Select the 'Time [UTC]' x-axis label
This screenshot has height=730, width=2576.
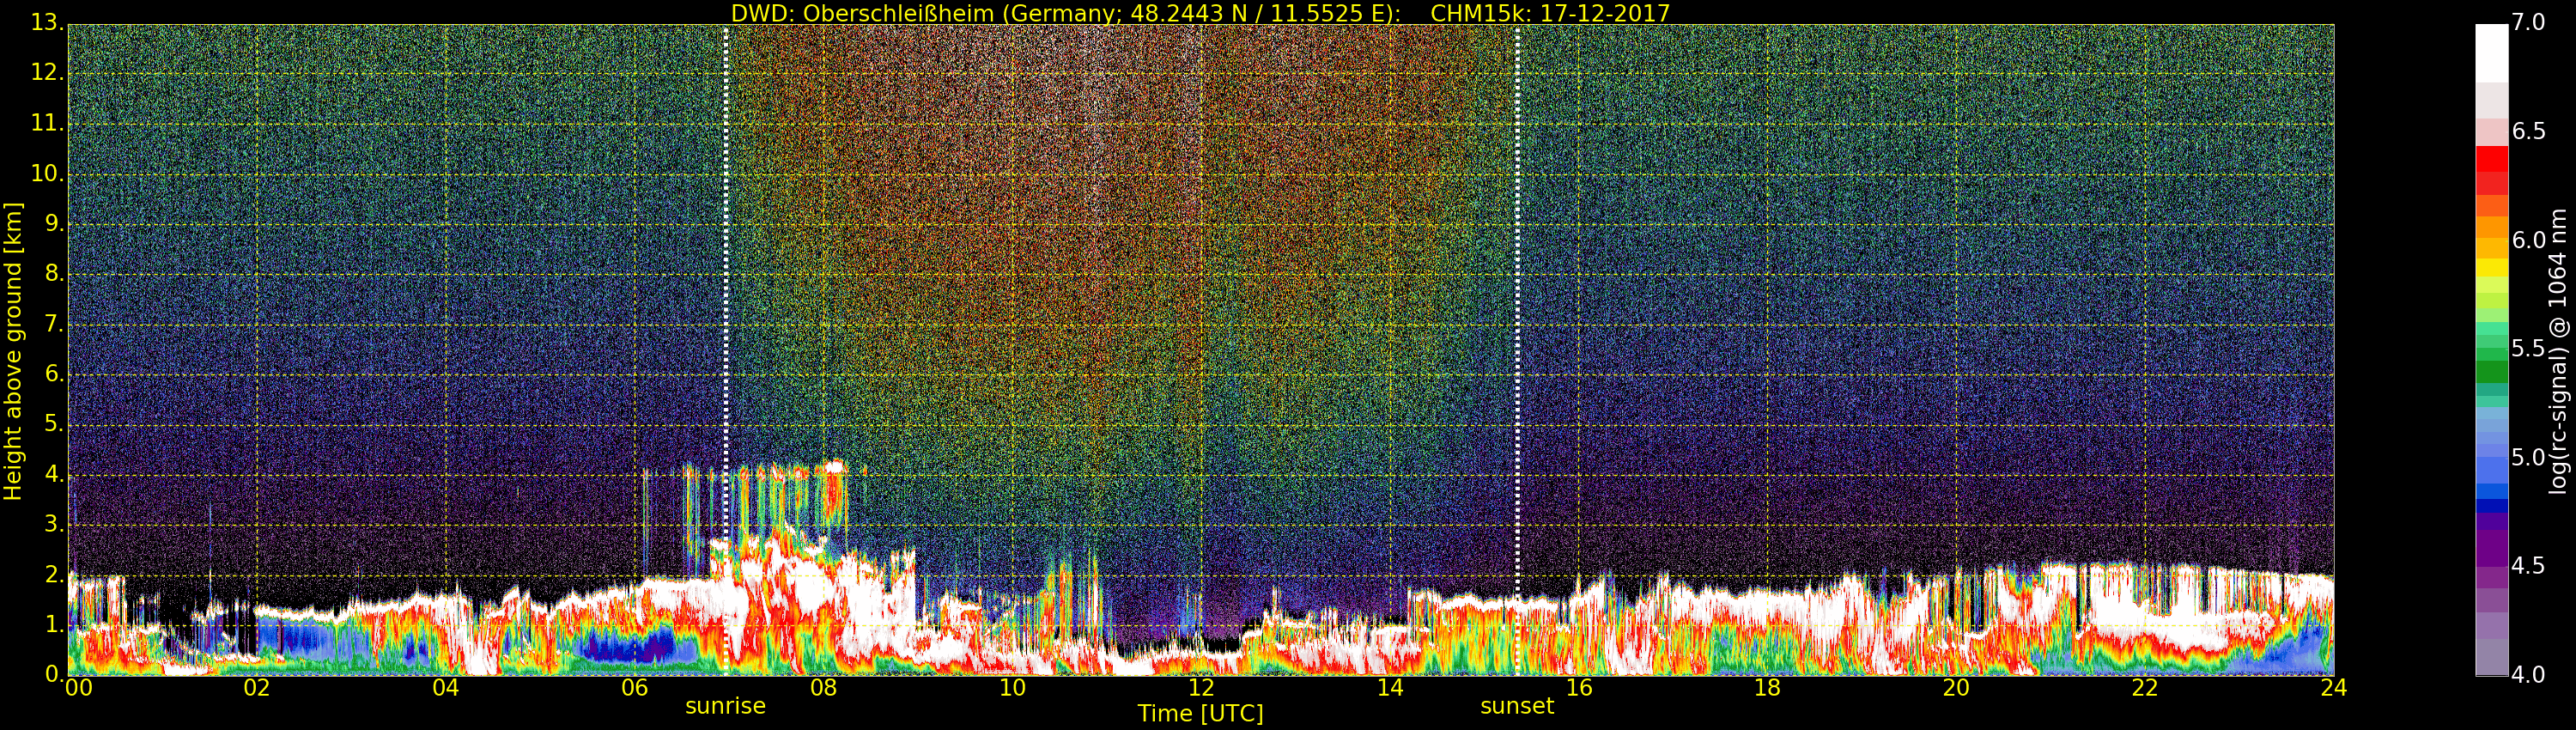(x=1200, y=714)
